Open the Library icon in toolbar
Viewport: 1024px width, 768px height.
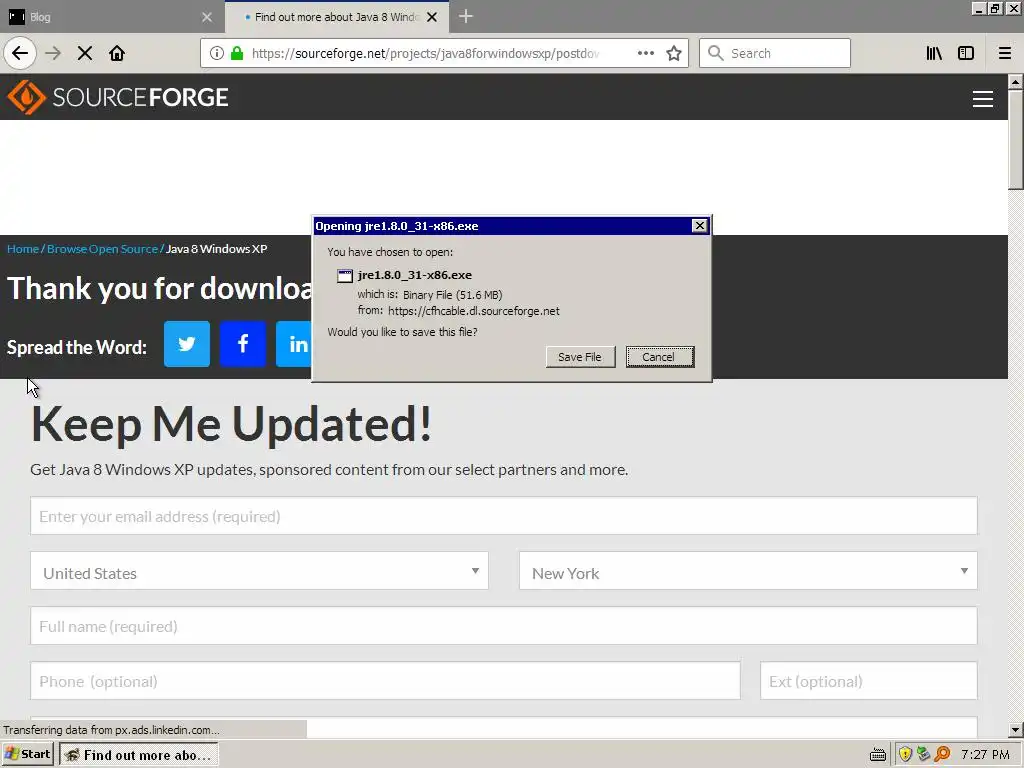tap(934, 53)
